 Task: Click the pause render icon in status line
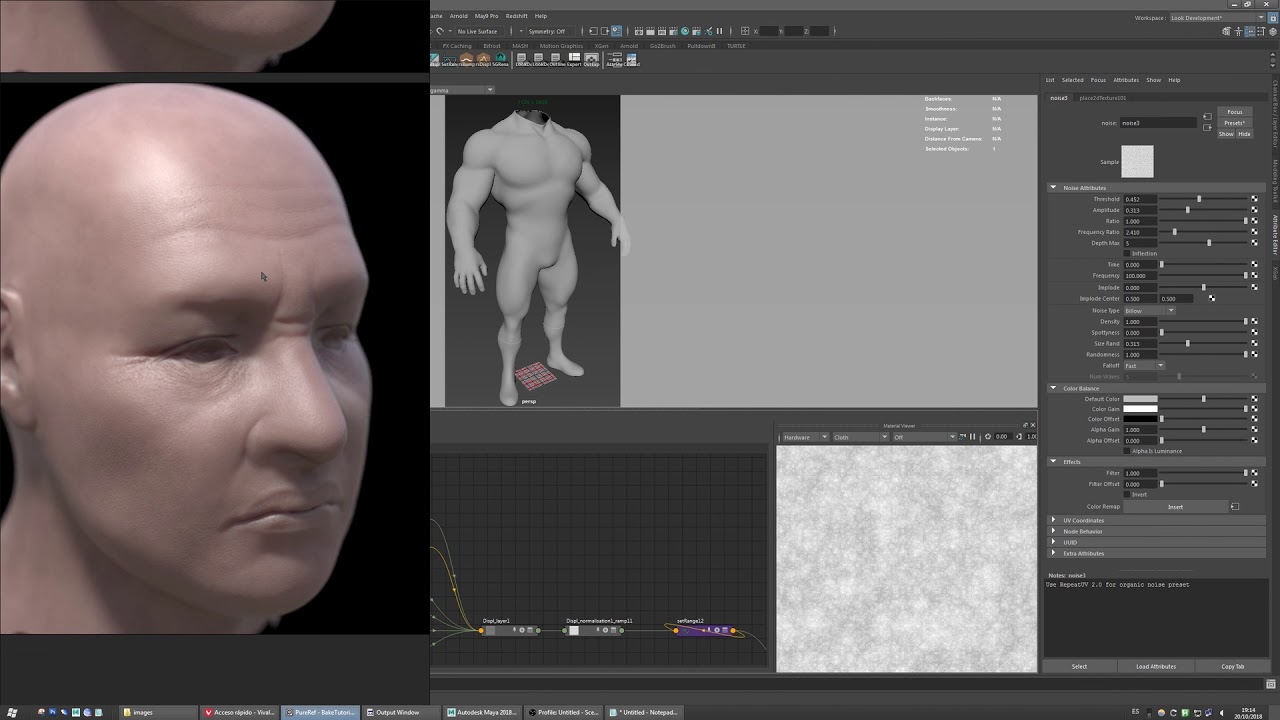[719, 31]
